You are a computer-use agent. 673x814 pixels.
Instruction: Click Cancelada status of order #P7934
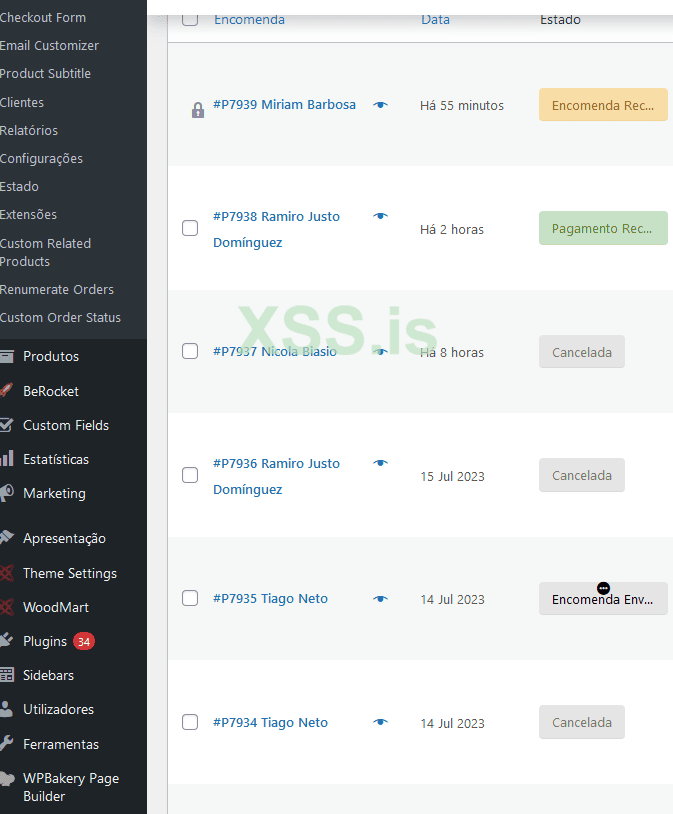coord(582,722)
